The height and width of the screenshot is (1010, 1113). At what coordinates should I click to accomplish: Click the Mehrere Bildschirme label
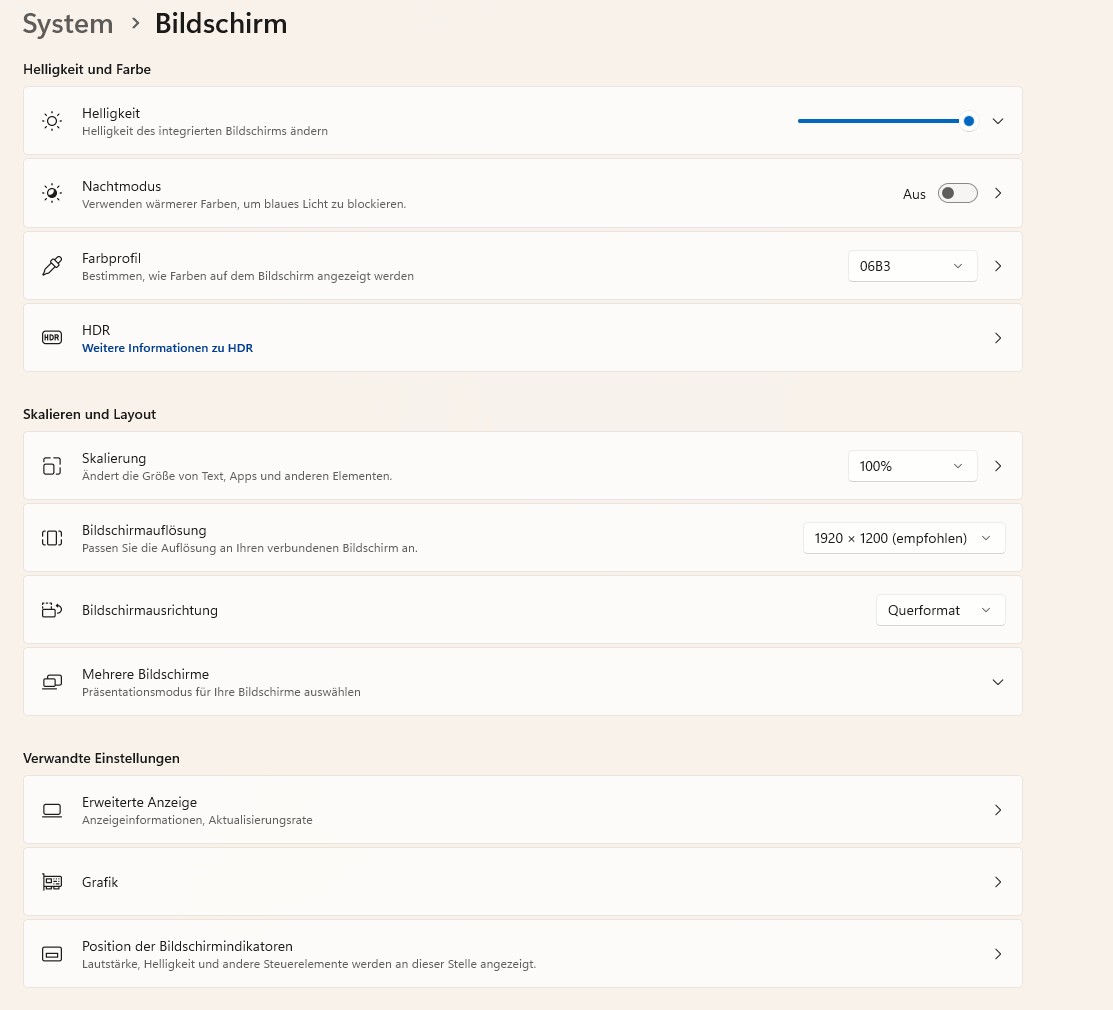coord(146,674)
